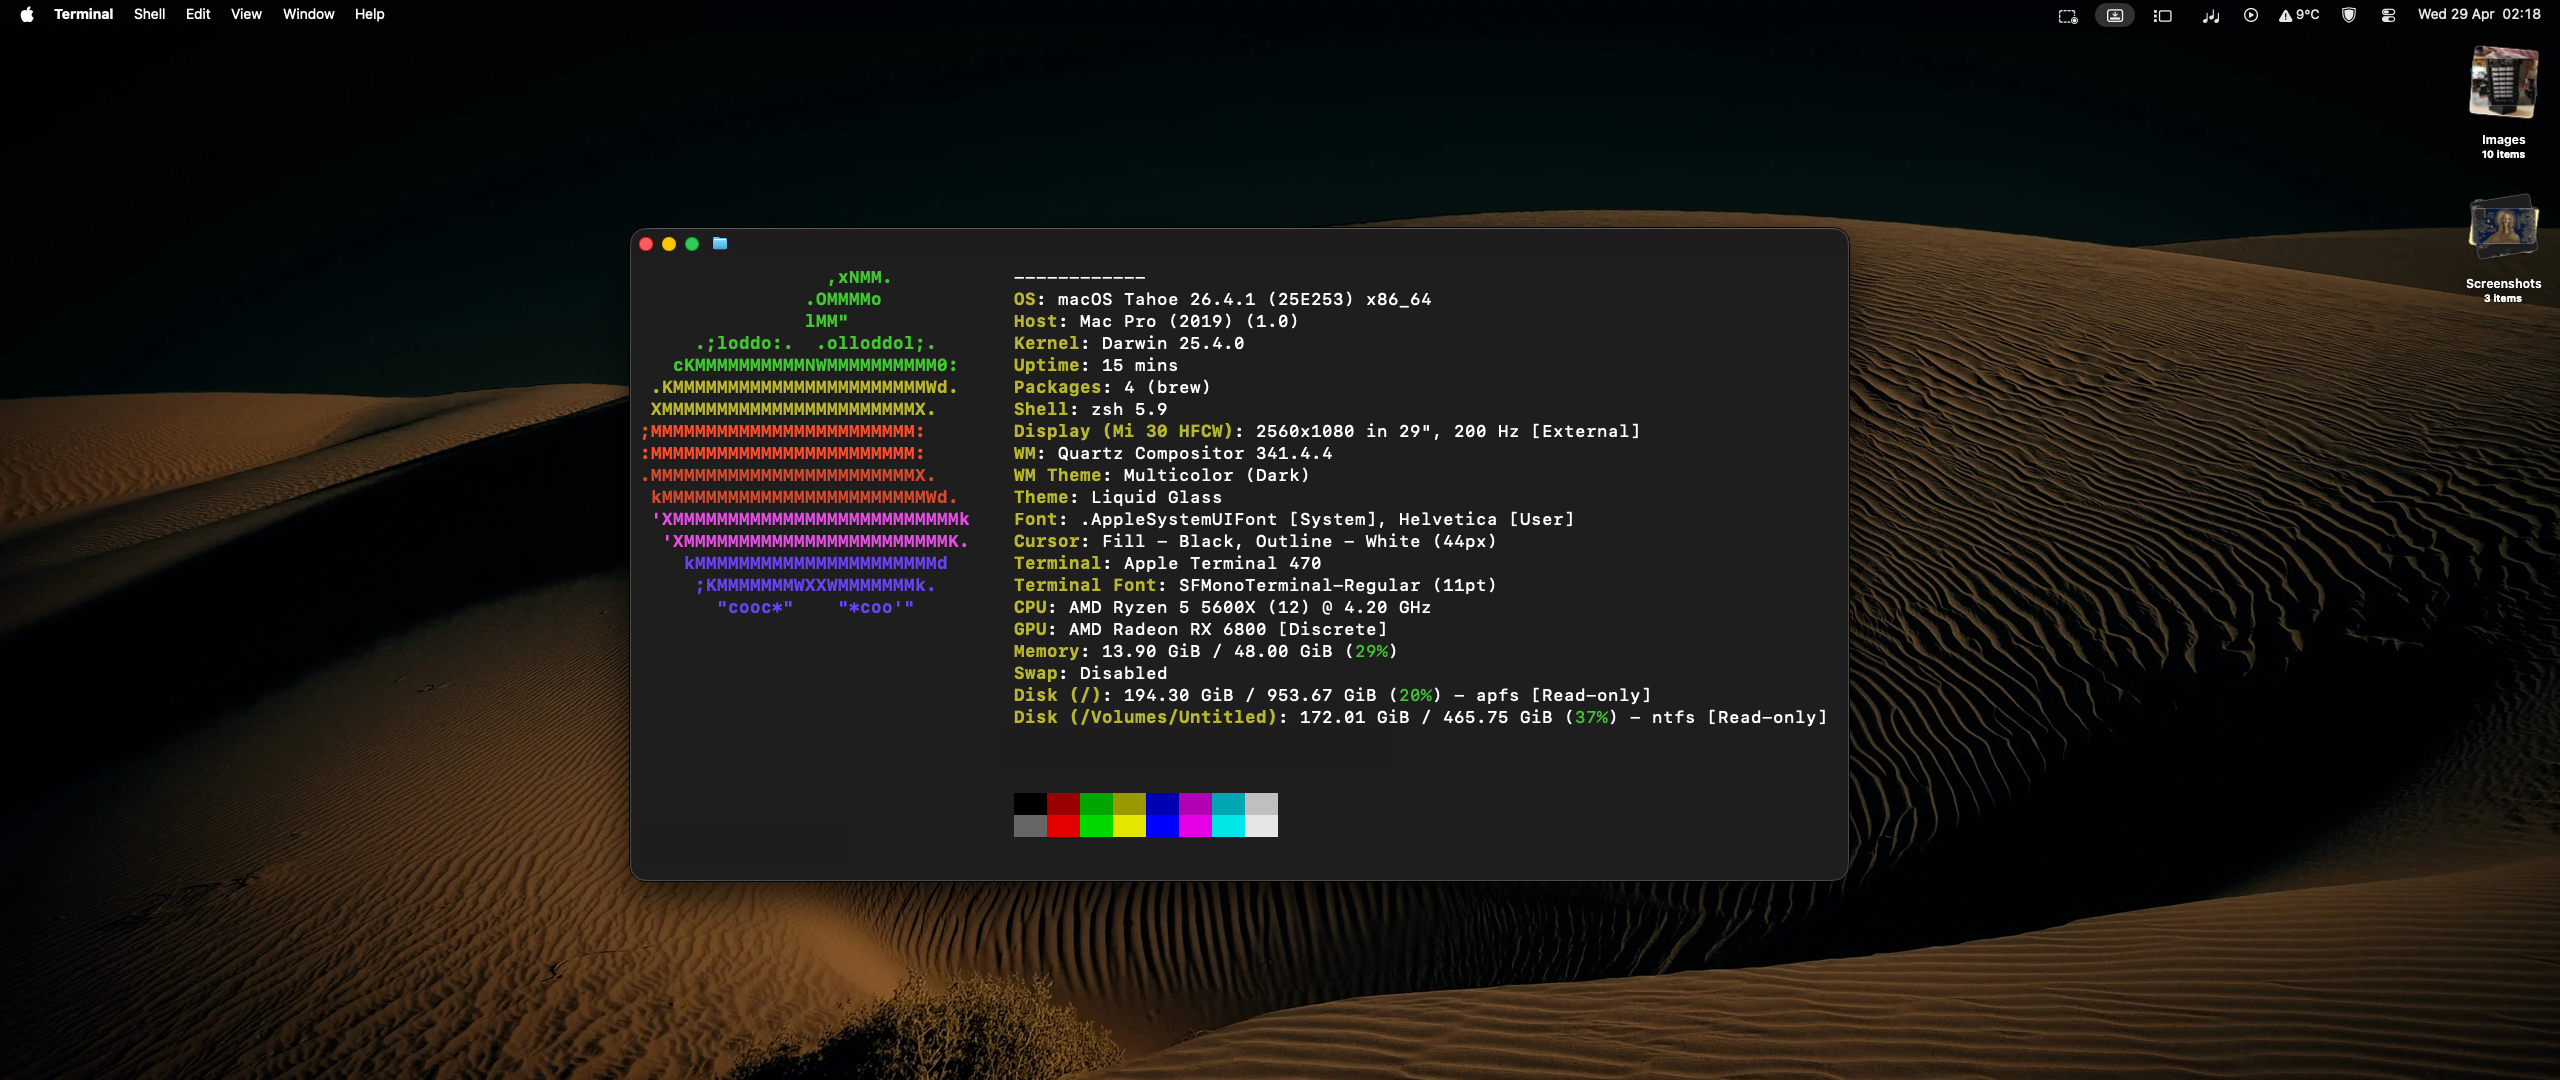Click the music notes menu bar icon
Screen dimensions: 2560x1080
click(x=2210, y=15)
